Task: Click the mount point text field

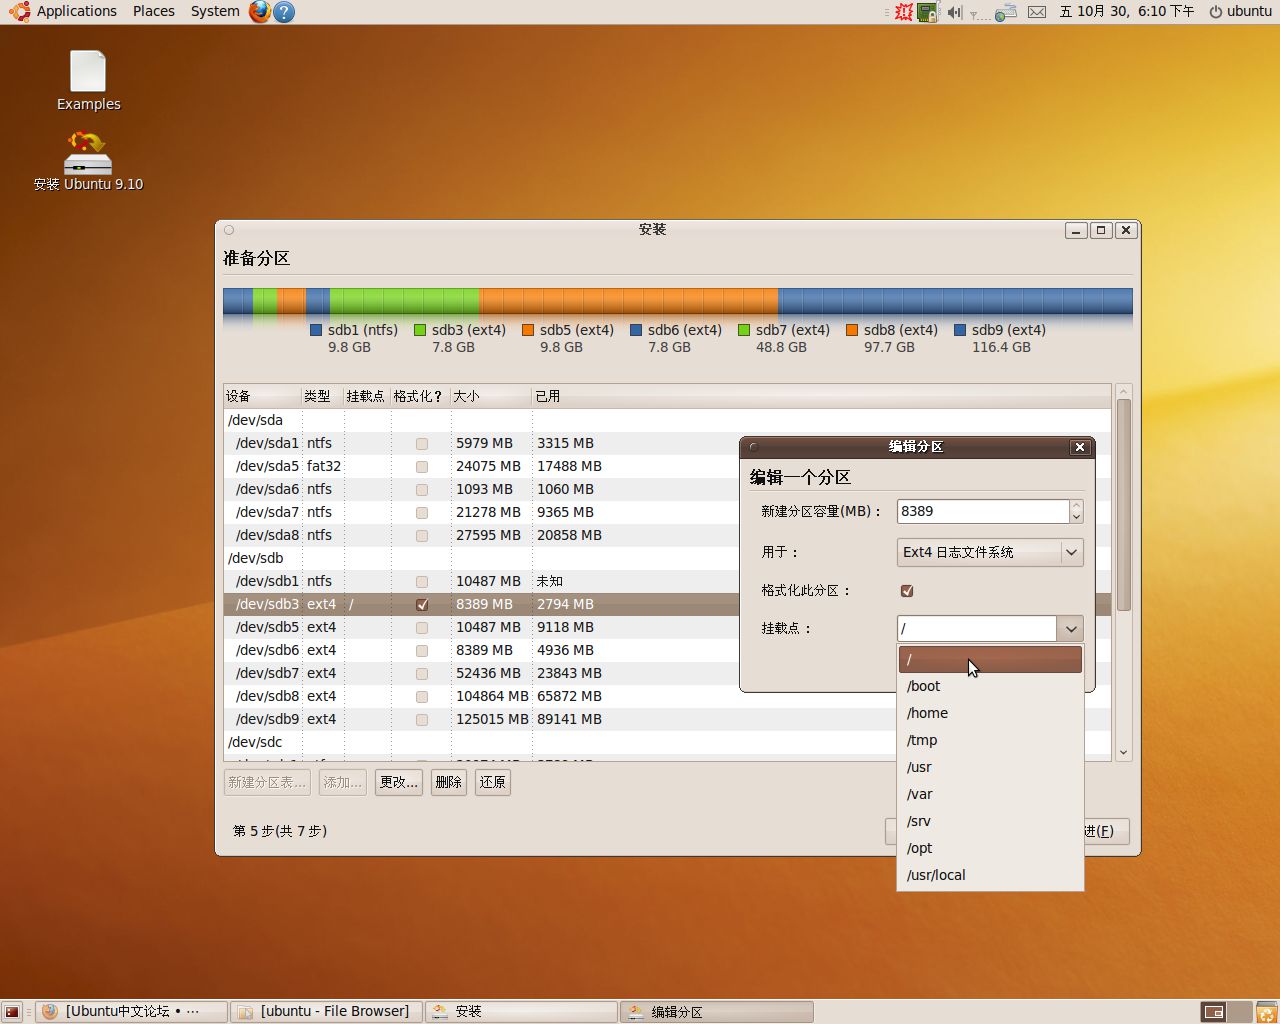Action: click(x=977, y=629)
